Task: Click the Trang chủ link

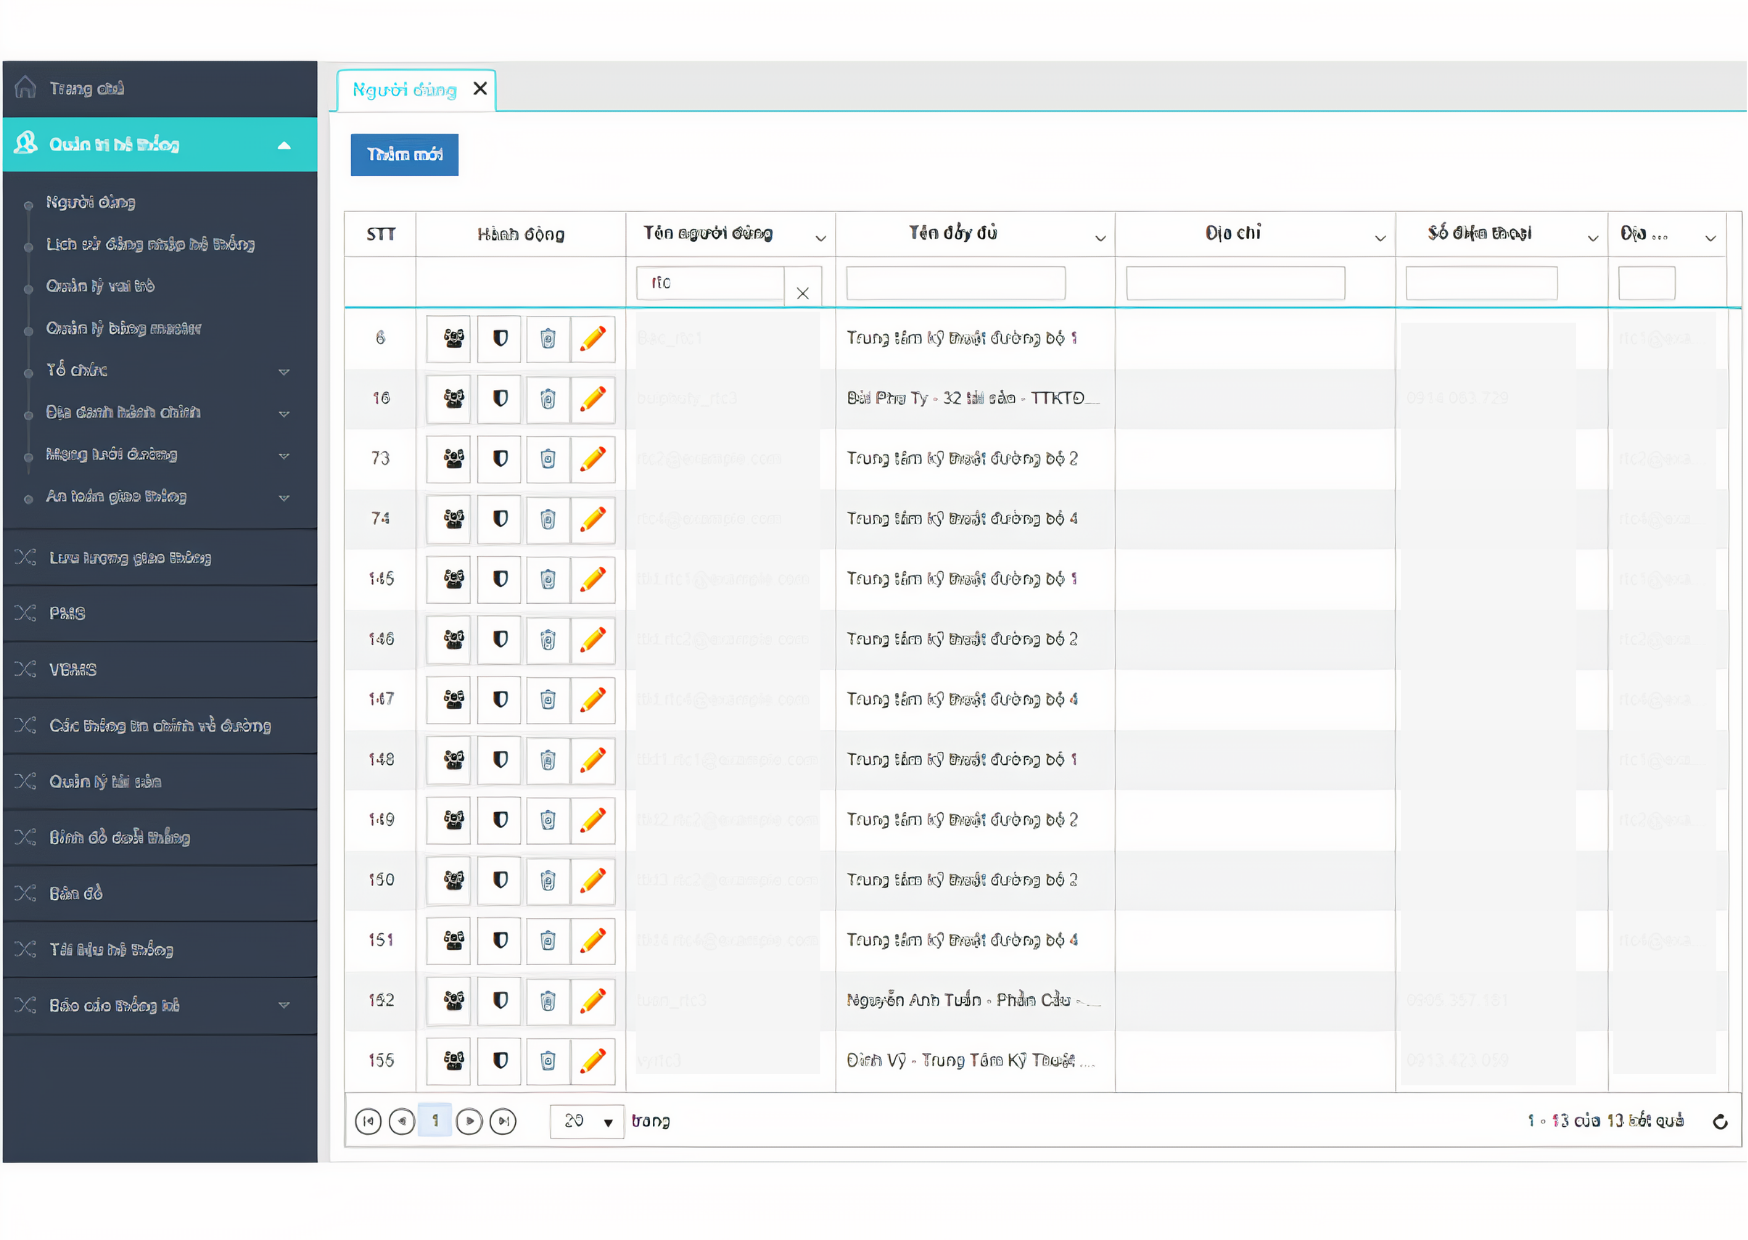Action: (87, 88)
